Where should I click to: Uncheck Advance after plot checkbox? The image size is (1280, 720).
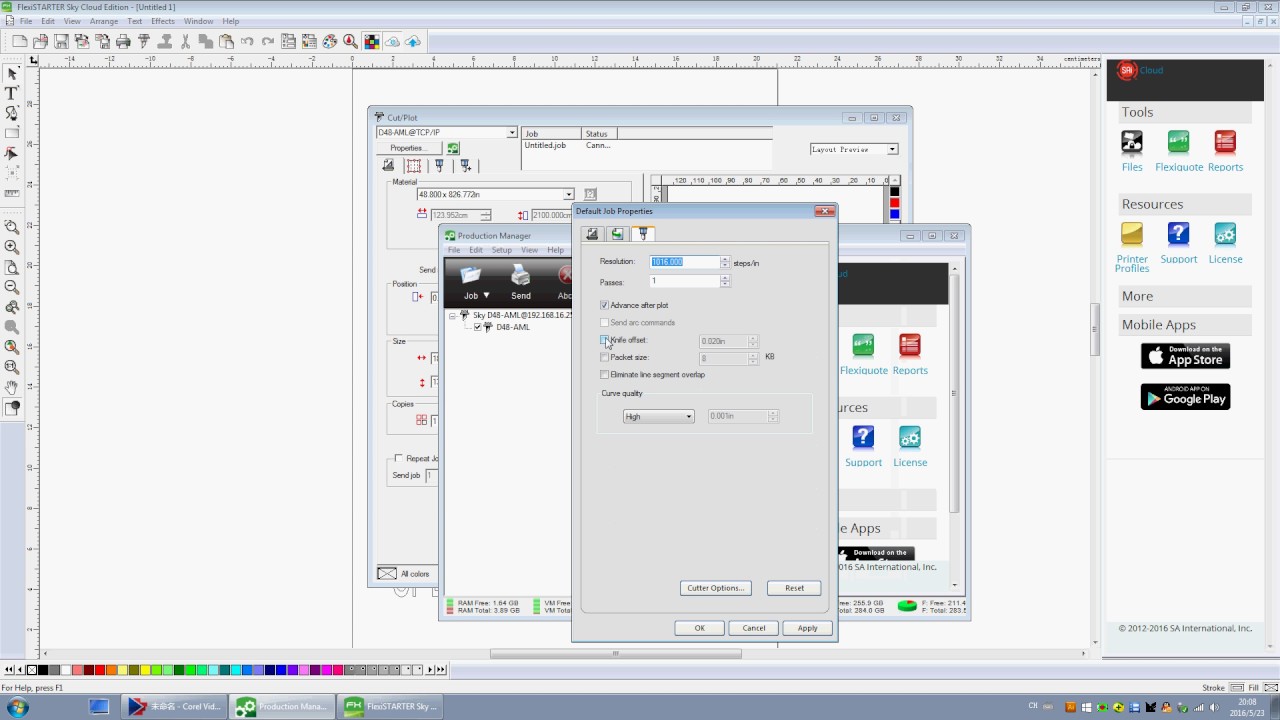click(x=604, y=305)
